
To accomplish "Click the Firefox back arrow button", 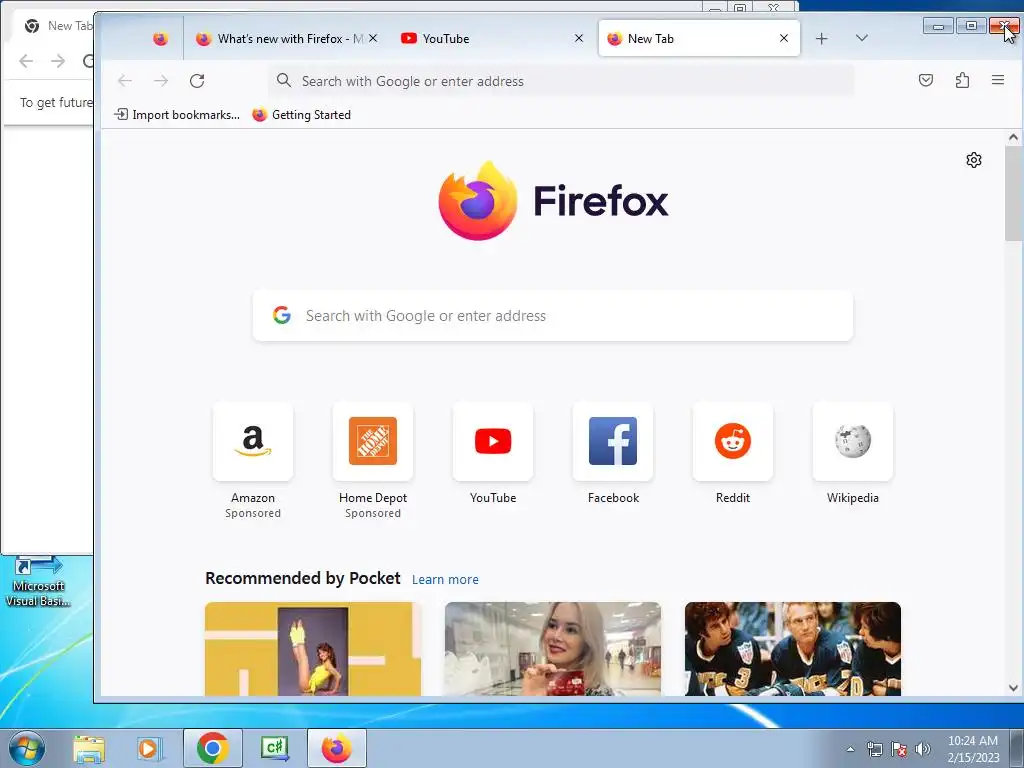I will [x=125, y=81].
